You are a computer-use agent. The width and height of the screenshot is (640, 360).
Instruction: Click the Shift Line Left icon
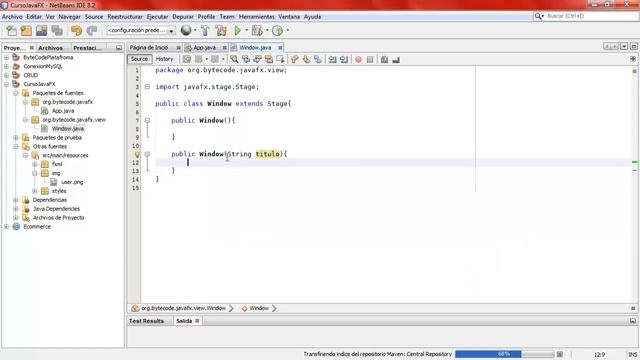(x=333, y=60)
